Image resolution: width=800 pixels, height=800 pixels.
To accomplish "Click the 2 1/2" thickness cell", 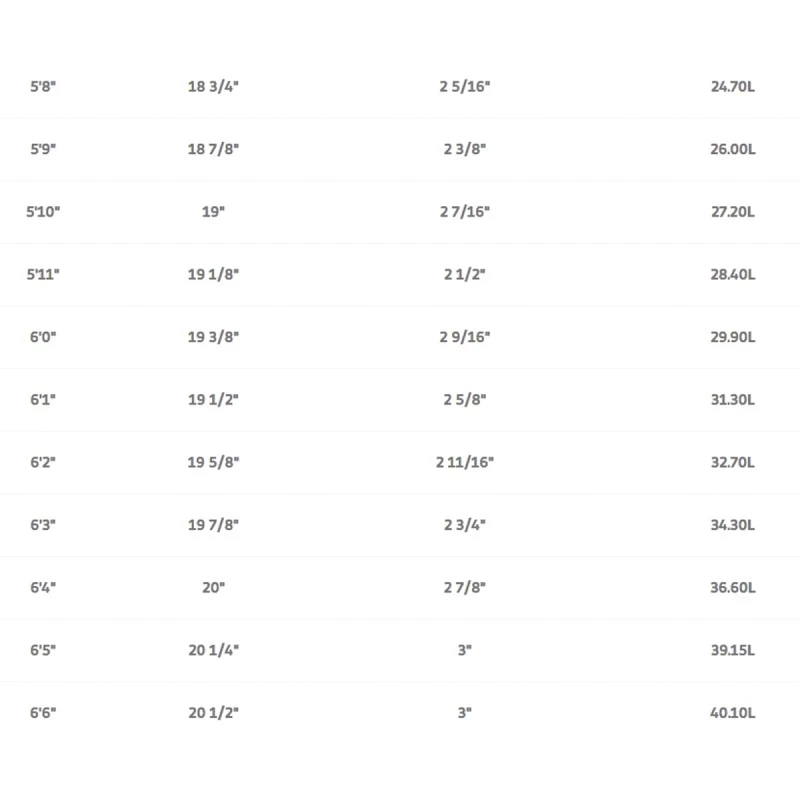I will pos(465,275).
